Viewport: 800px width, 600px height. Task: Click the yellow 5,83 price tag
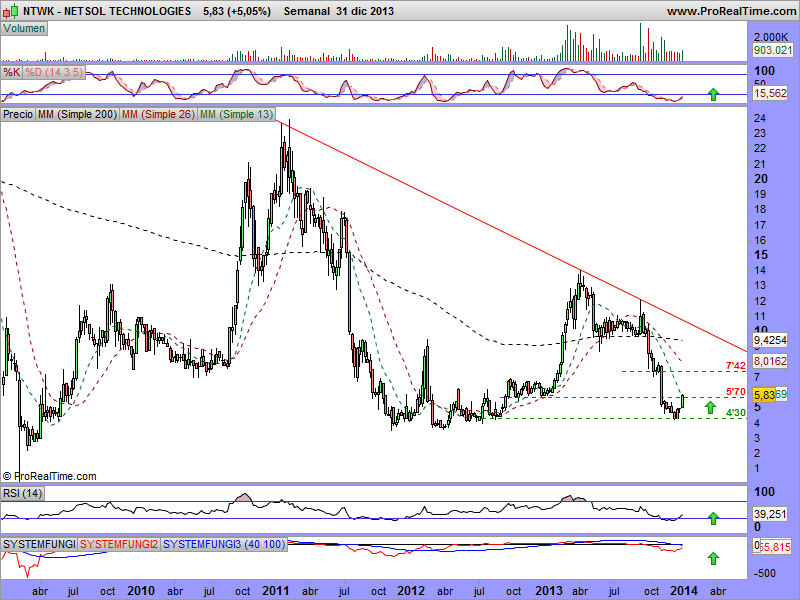[x=764, y=395]
